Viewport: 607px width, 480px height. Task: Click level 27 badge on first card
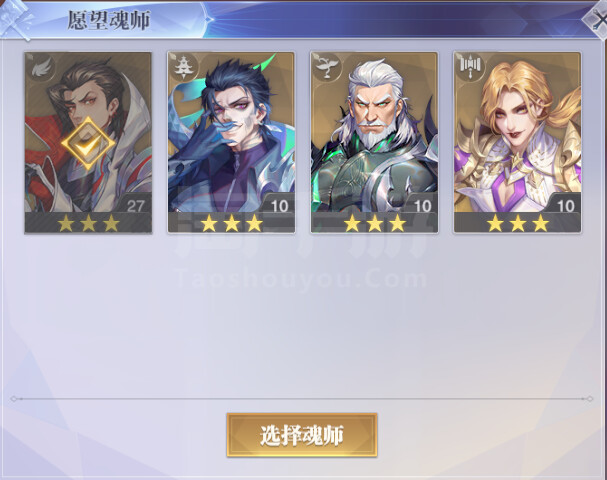pos(136,204)
